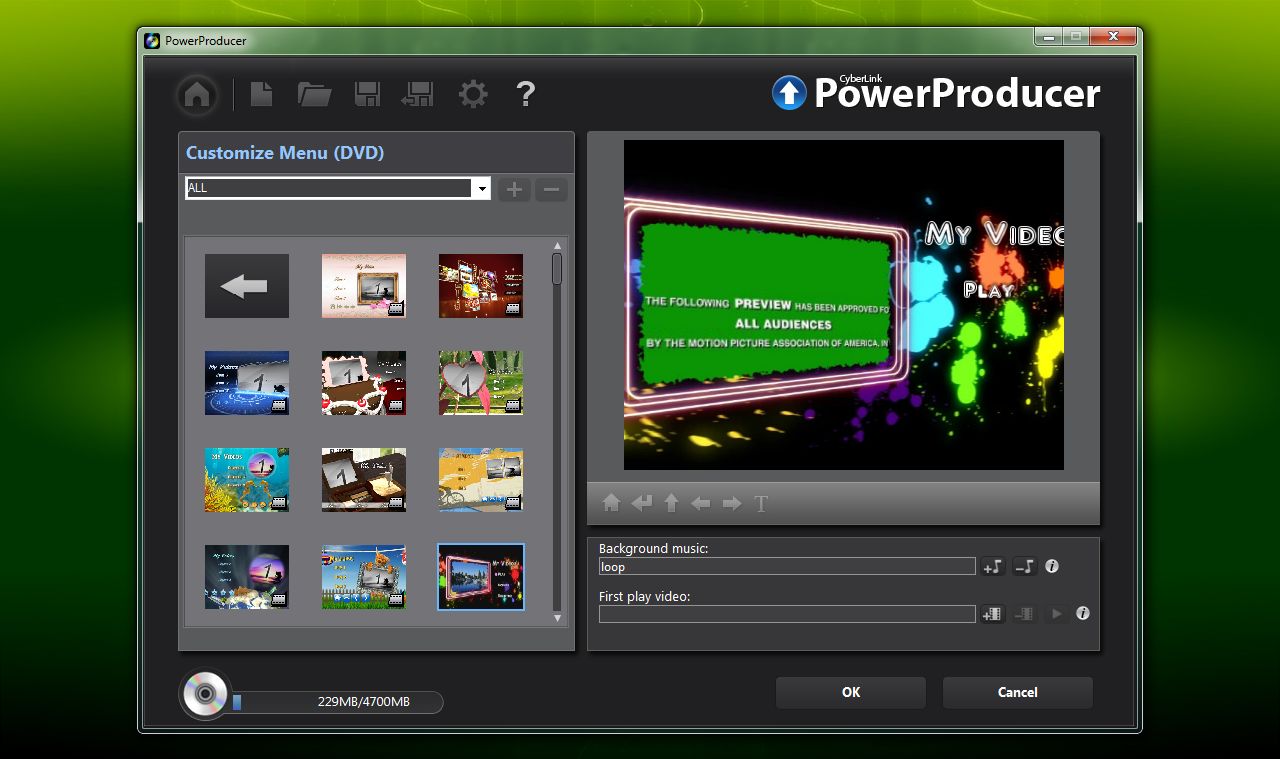The image size is (1280, 759).
Task: Click the preview Enter/return arrow icon
Action: point(641,503)
